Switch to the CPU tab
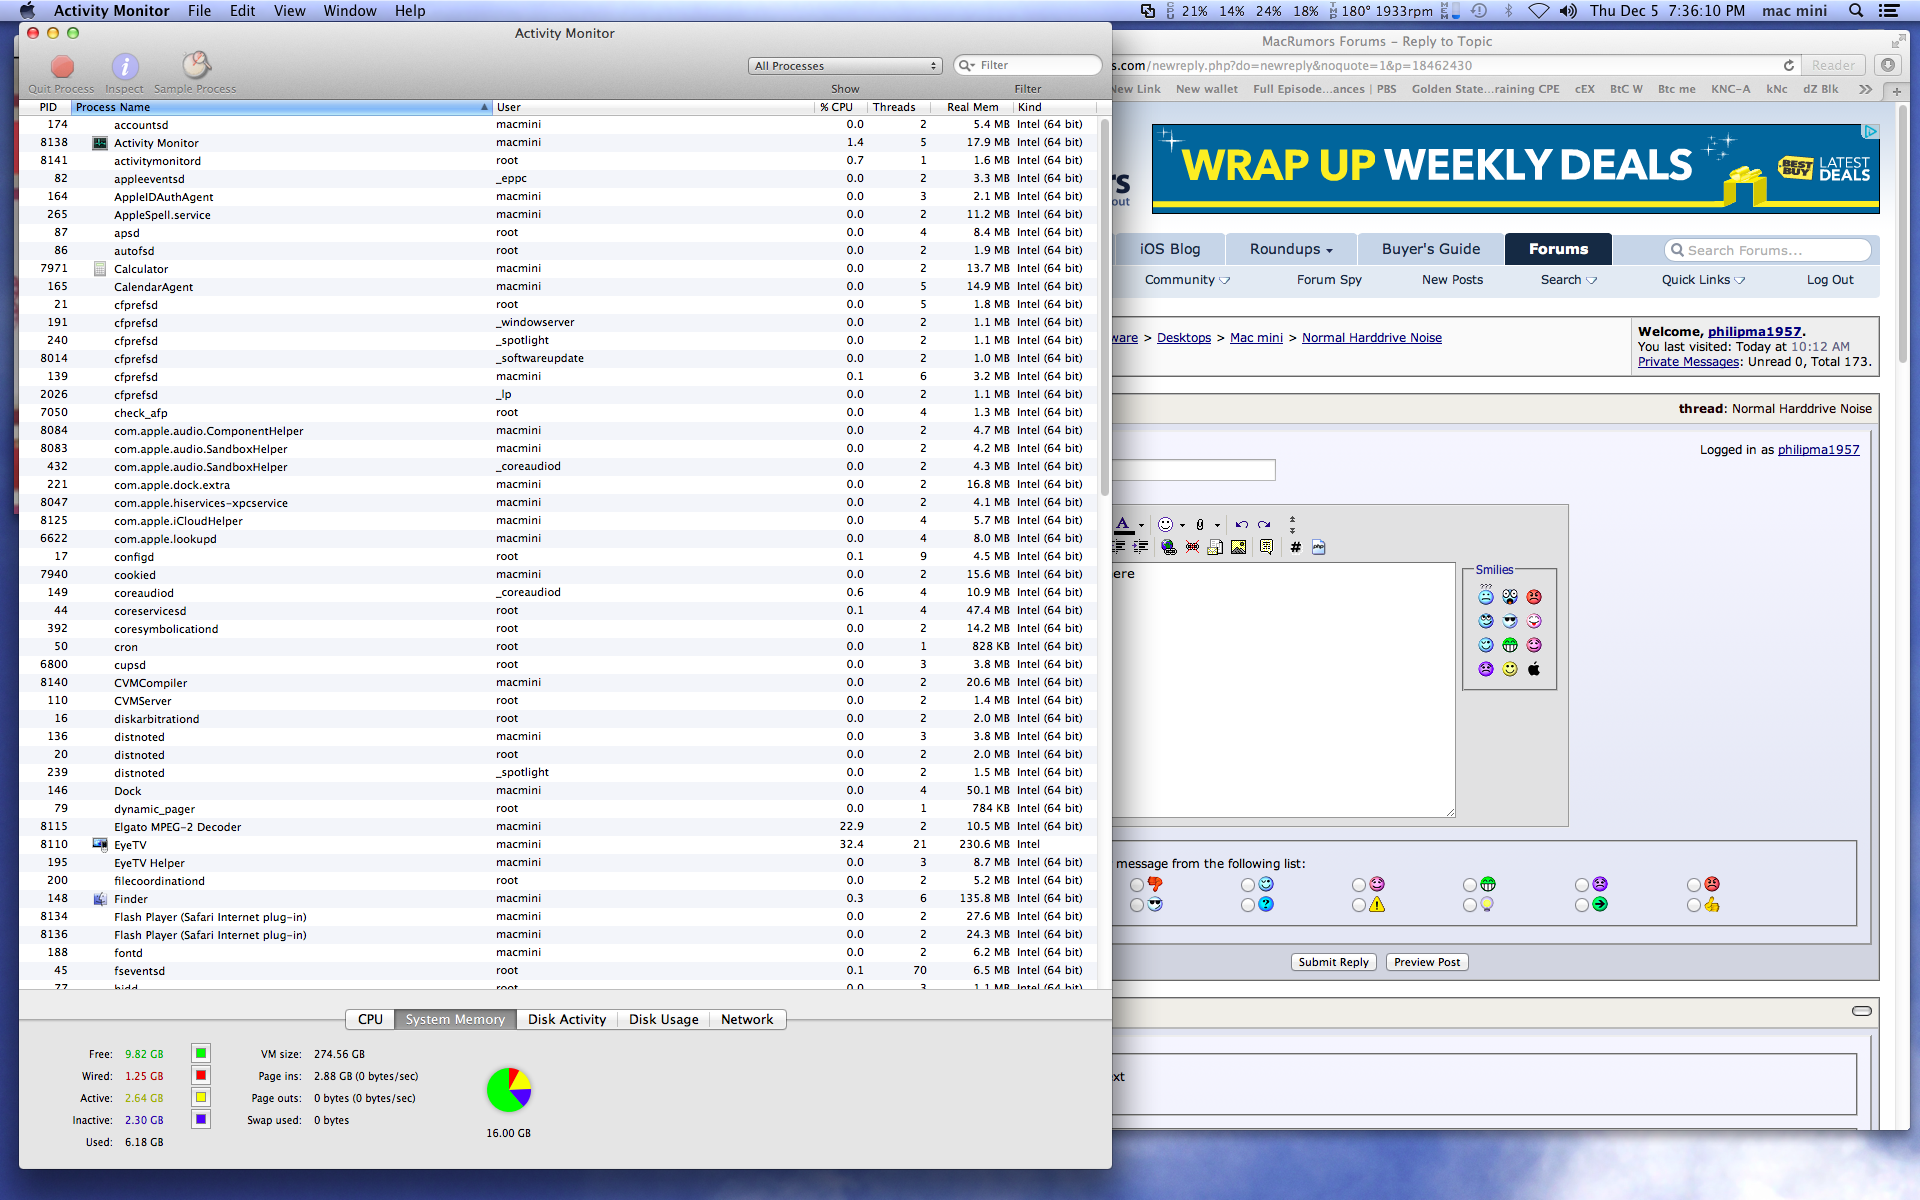Viewport: 1920px width, 1200px height. pyautogui.click(x=370, y=1019)
